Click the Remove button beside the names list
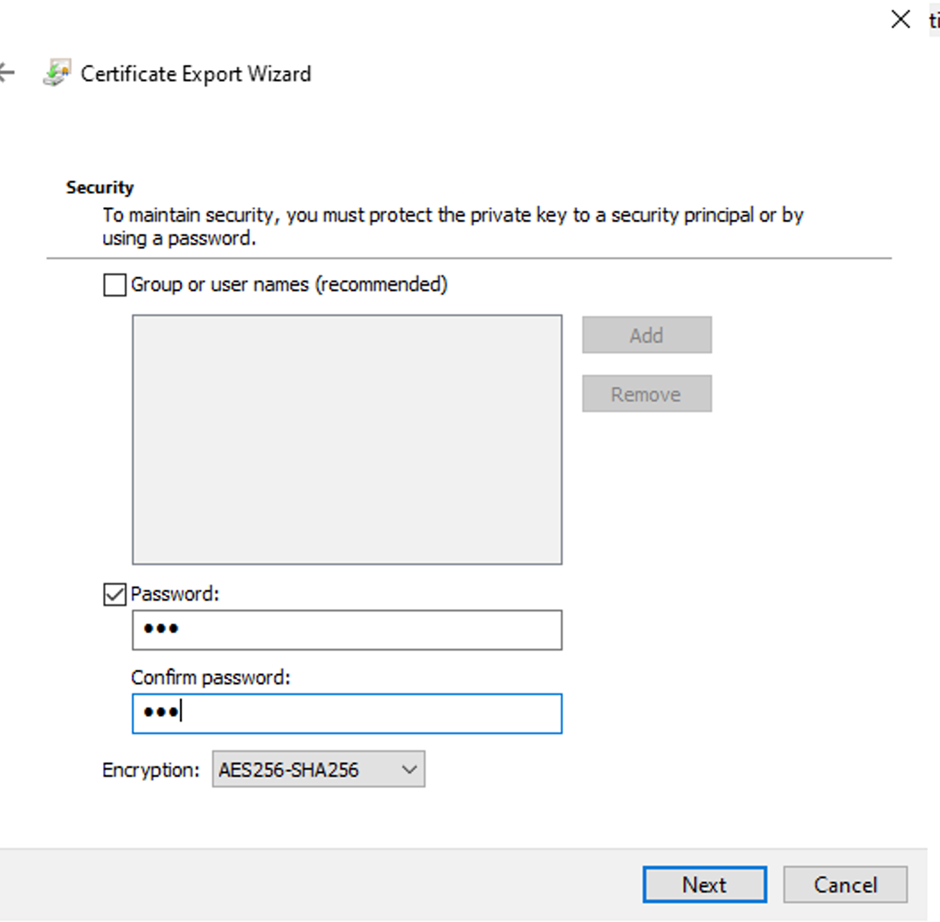The height and width of the screenshot is (922, 940). click(x=646, y=394)
